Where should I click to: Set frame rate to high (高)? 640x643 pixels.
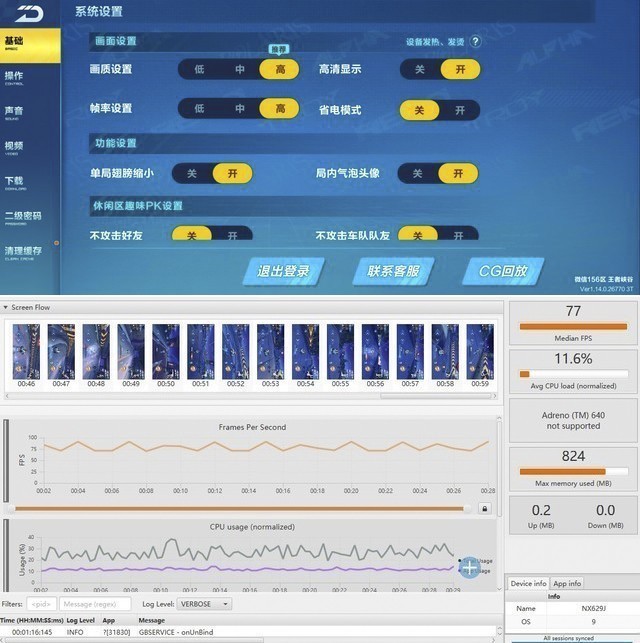pyautogui.click(x=280, y=109)
